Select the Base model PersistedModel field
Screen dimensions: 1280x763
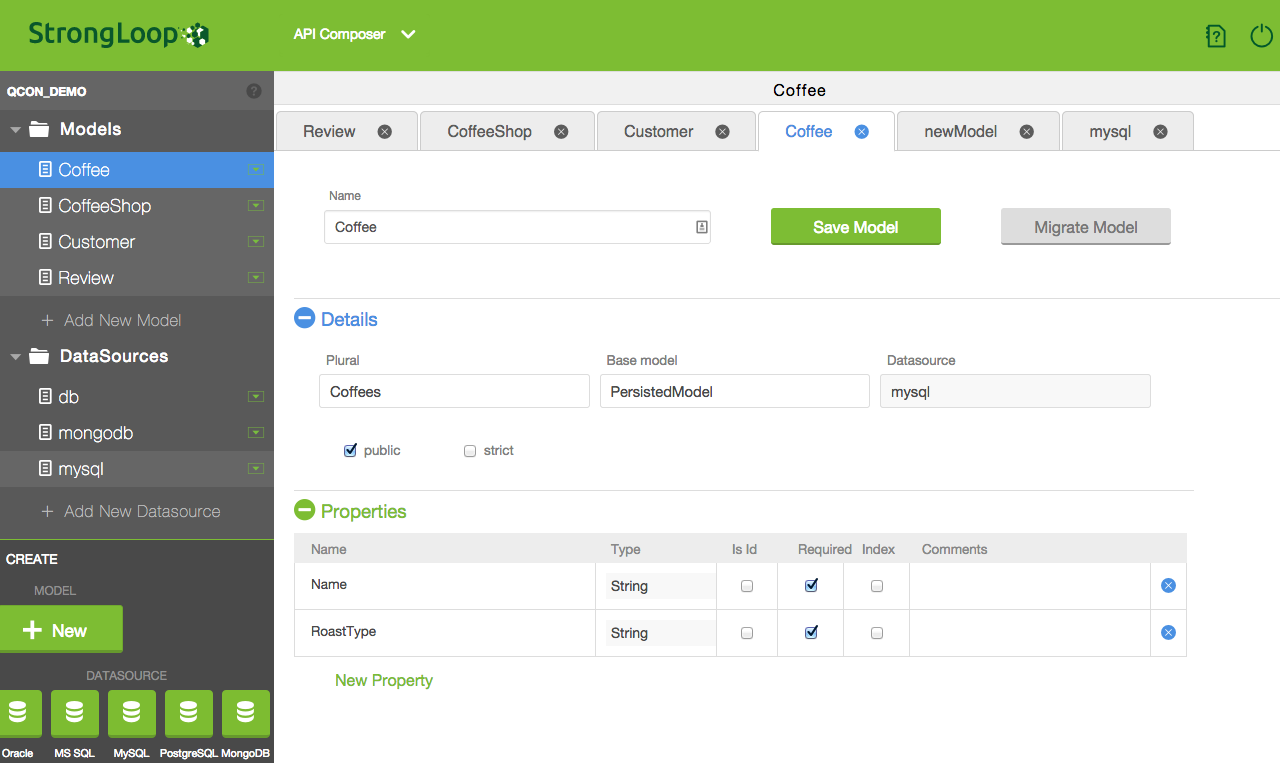pyautogui.click(x=735, y=391)
